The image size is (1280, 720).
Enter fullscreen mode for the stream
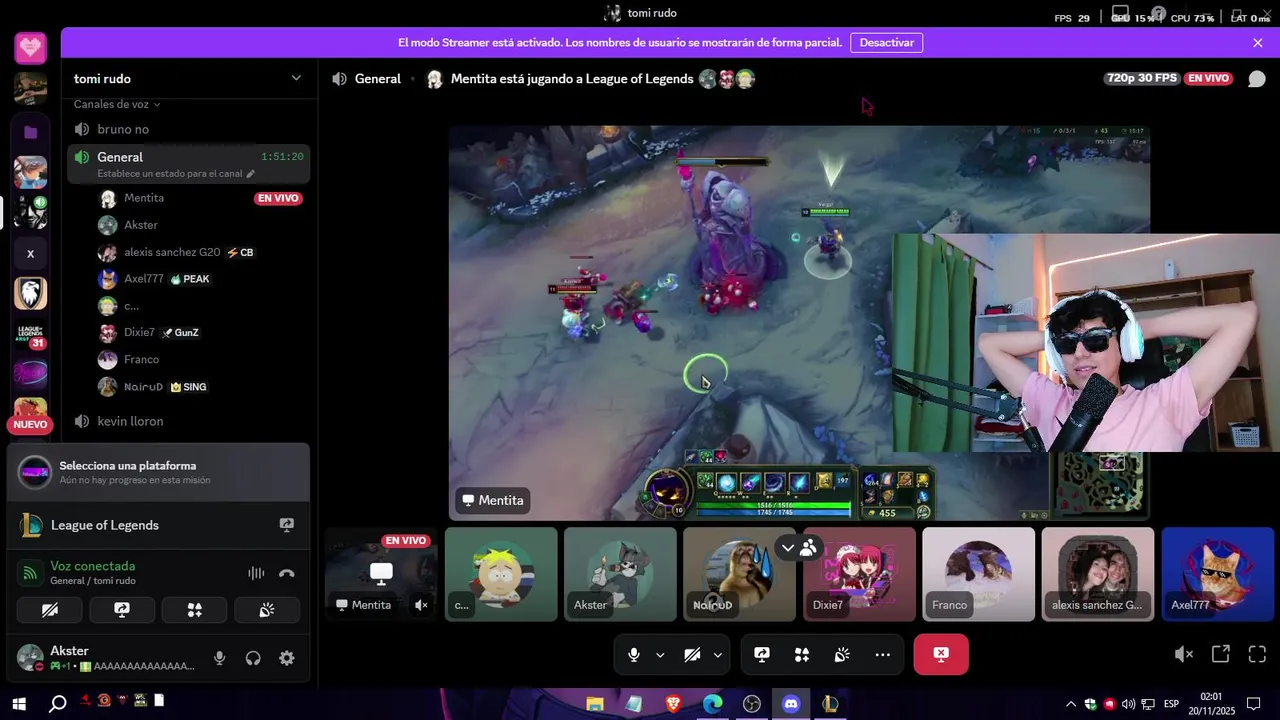[x=1257, y=654]
